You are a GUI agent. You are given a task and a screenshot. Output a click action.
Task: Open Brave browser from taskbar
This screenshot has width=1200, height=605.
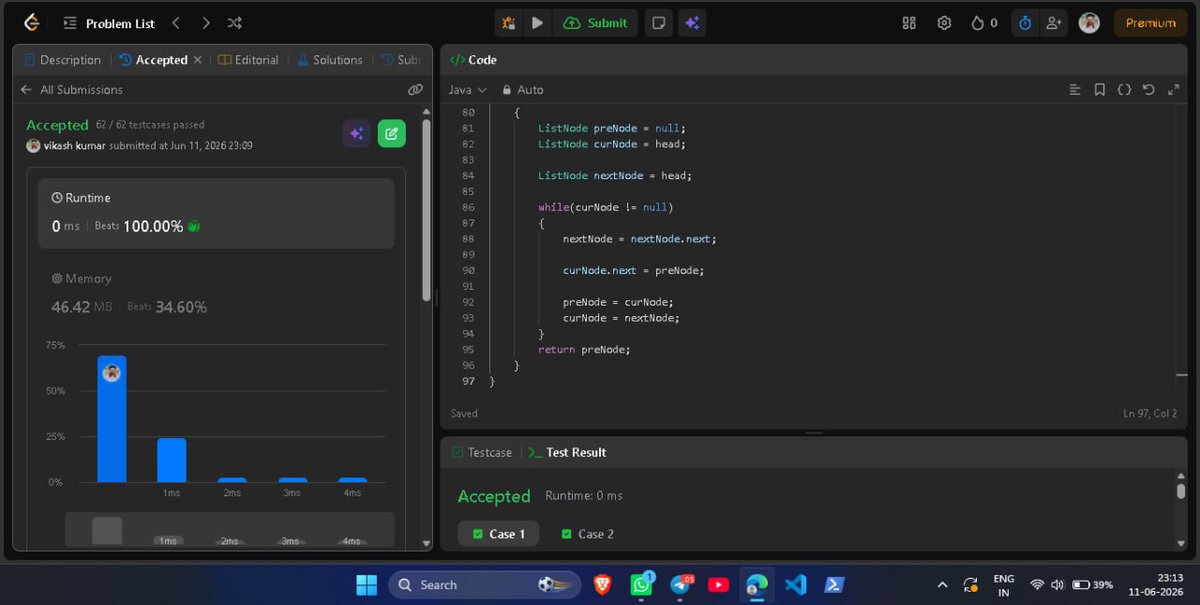(x=603, y=585)
